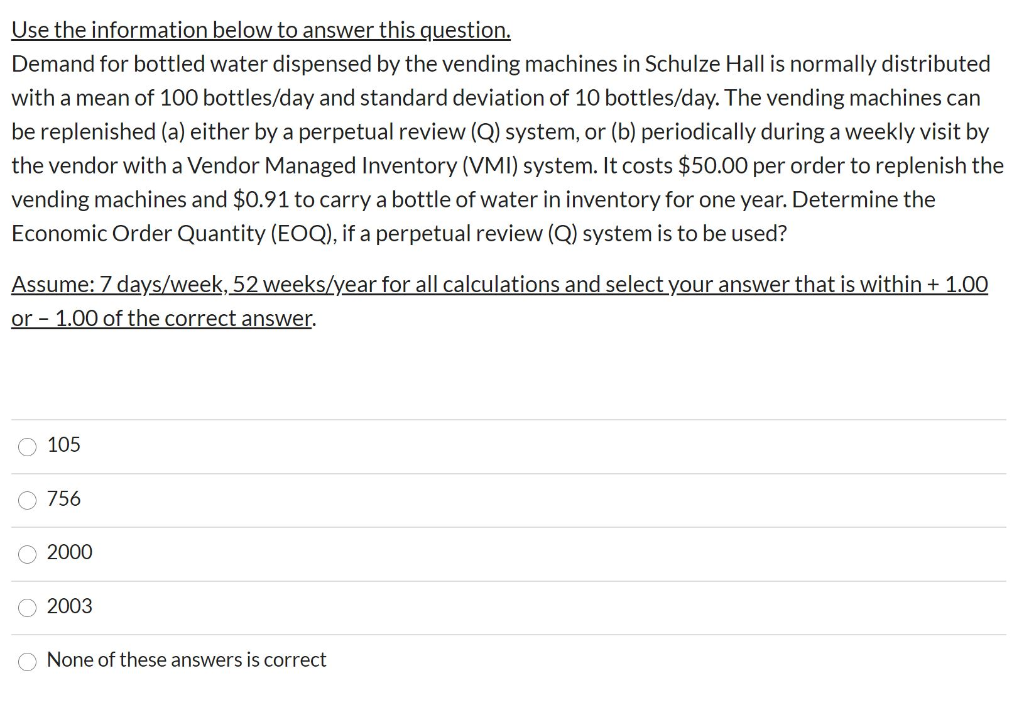Click the answer text '2000'
1024x705 pixels.
[71, 552]
